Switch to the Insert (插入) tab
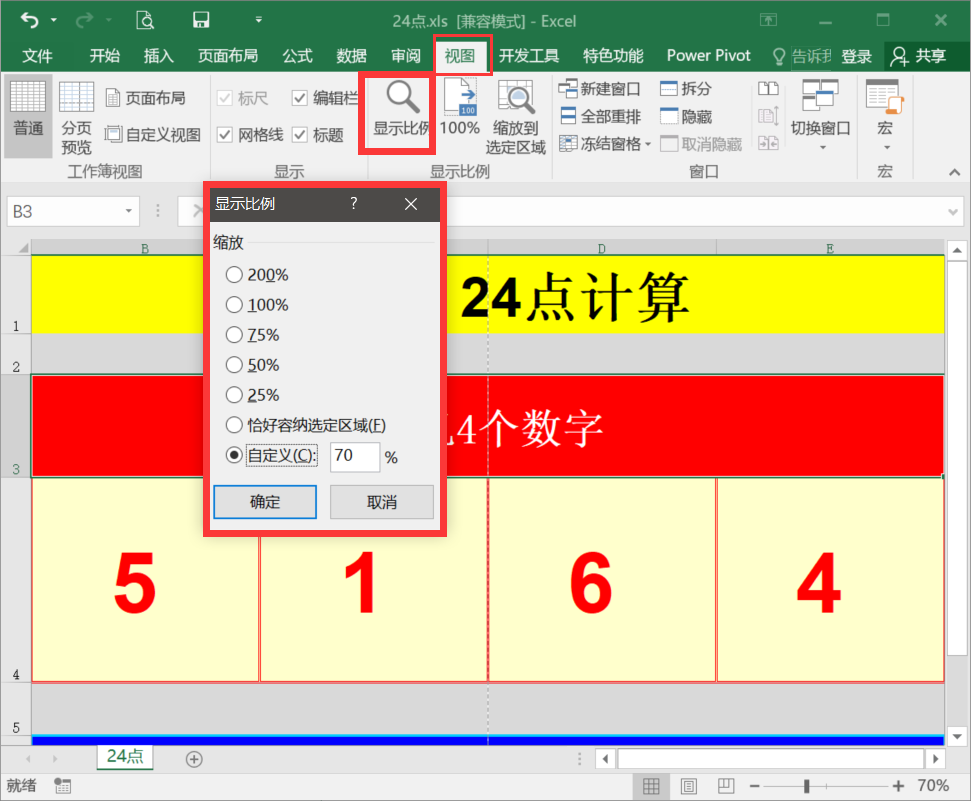This screenshot has height=801, width=971. [x=159, y=56]
